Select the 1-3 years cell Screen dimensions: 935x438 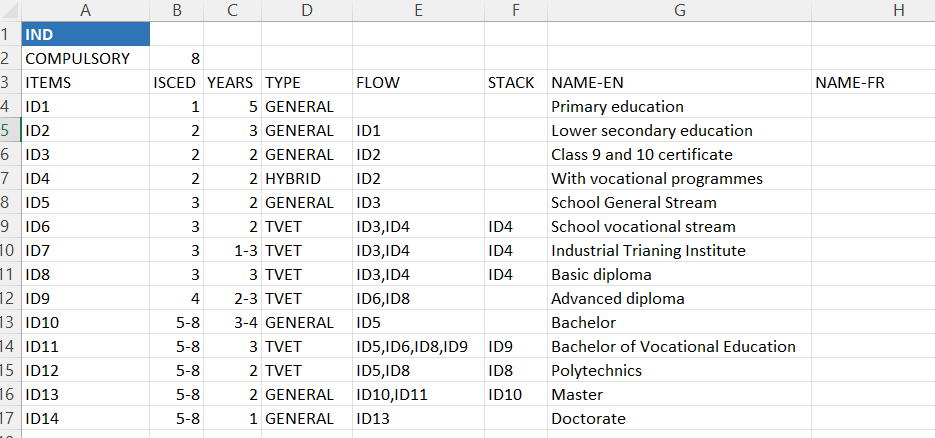(232, 250)
